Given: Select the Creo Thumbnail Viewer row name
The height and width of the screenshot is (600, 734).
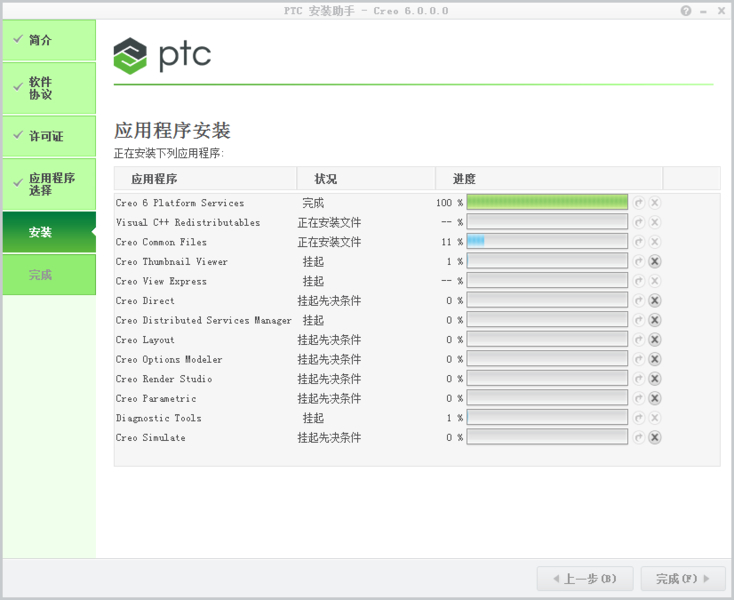Looking at the screenshot, I should (x=172, y=262).
